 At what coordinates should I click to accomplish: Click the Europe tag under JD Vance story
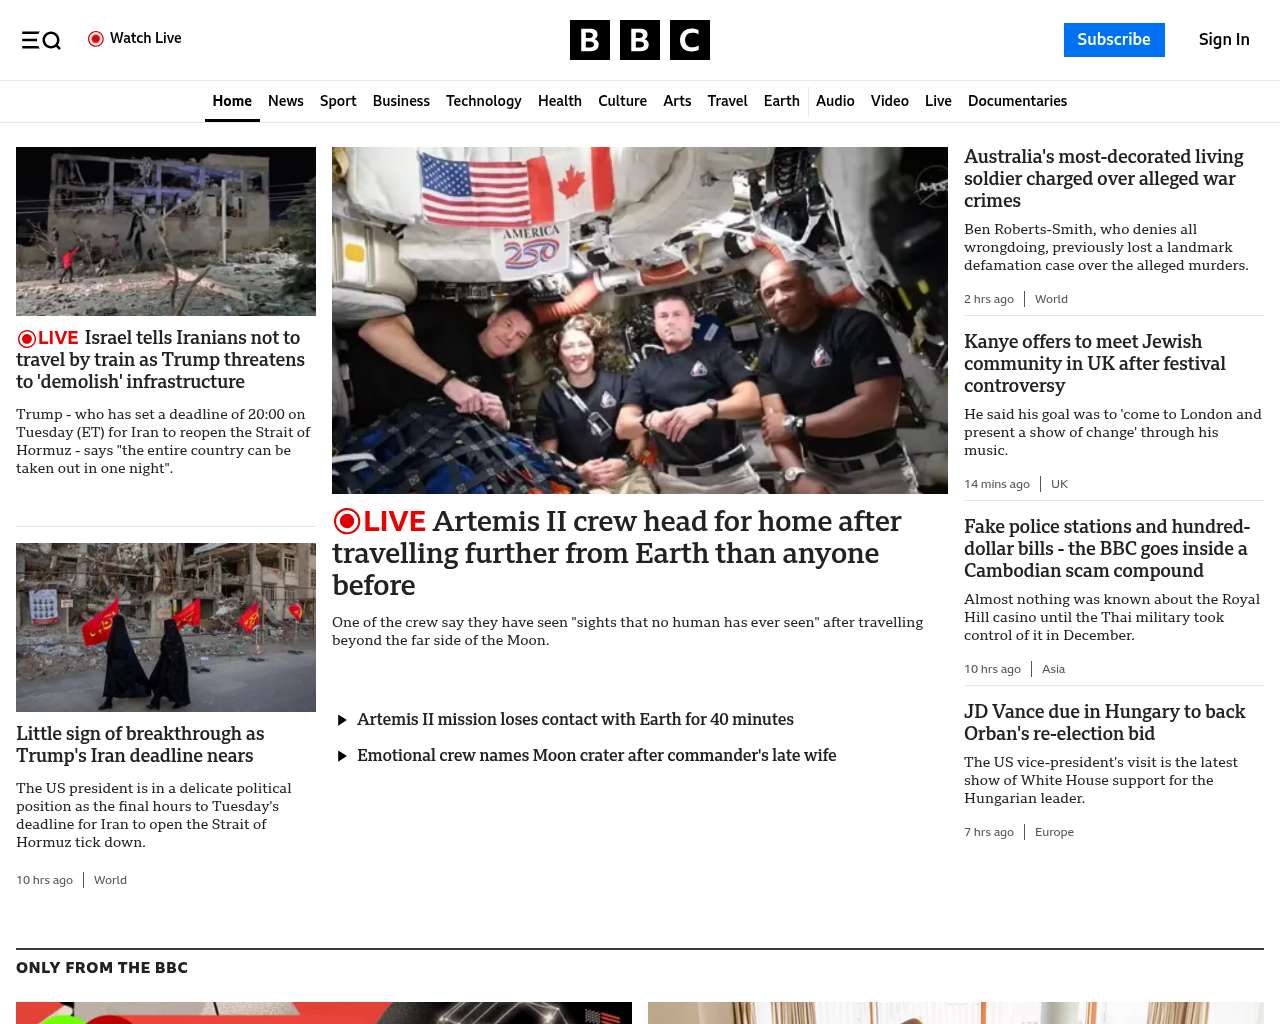coord(1054,832)
